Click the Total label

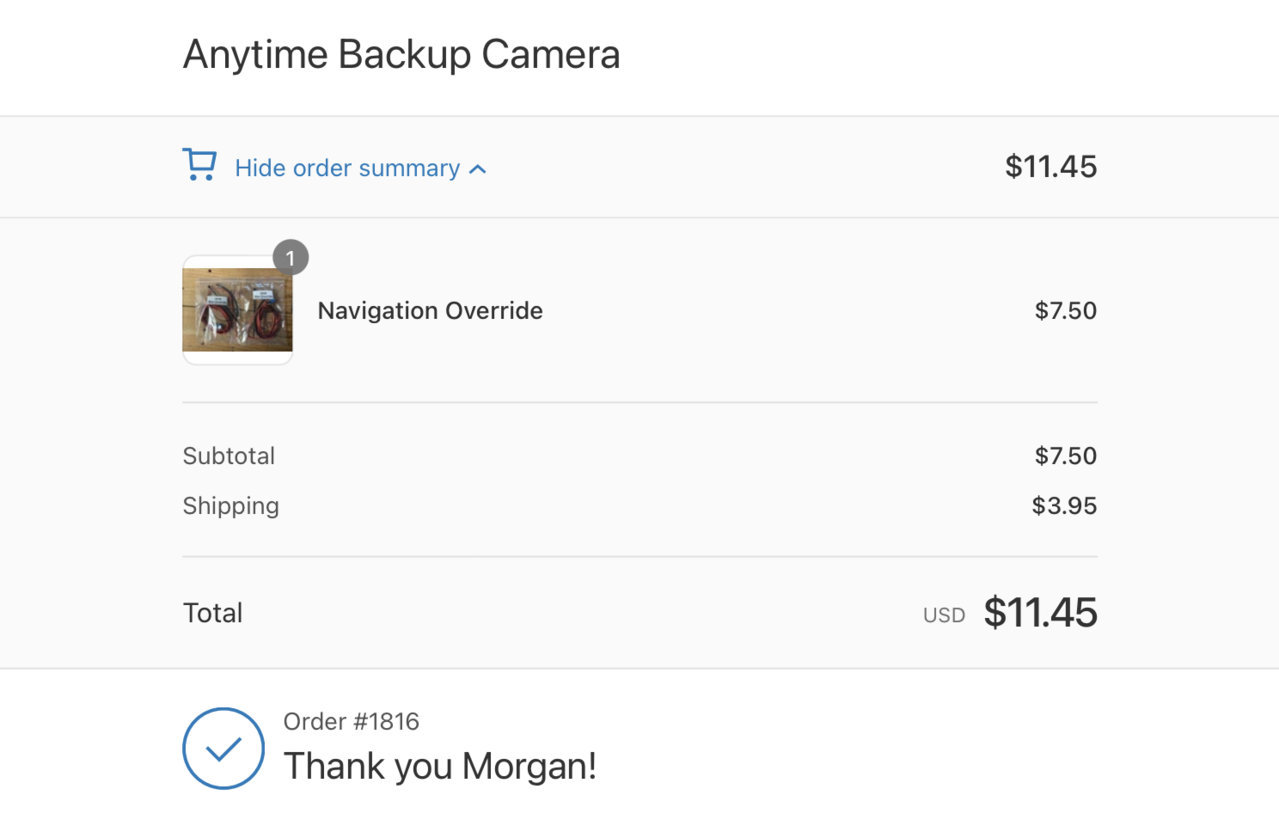(212, 613)
